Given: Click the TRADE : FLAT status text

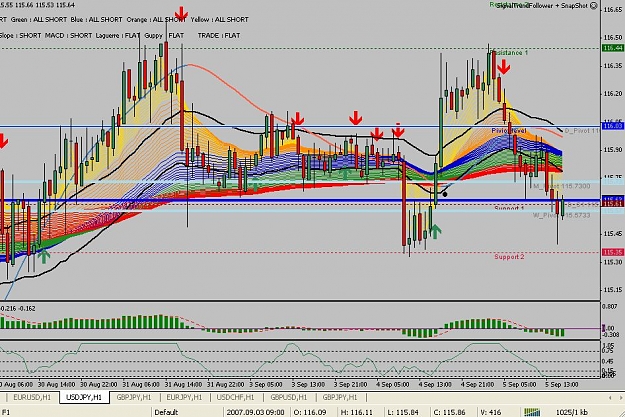Looking at the screenshot, I should point(219,35).
